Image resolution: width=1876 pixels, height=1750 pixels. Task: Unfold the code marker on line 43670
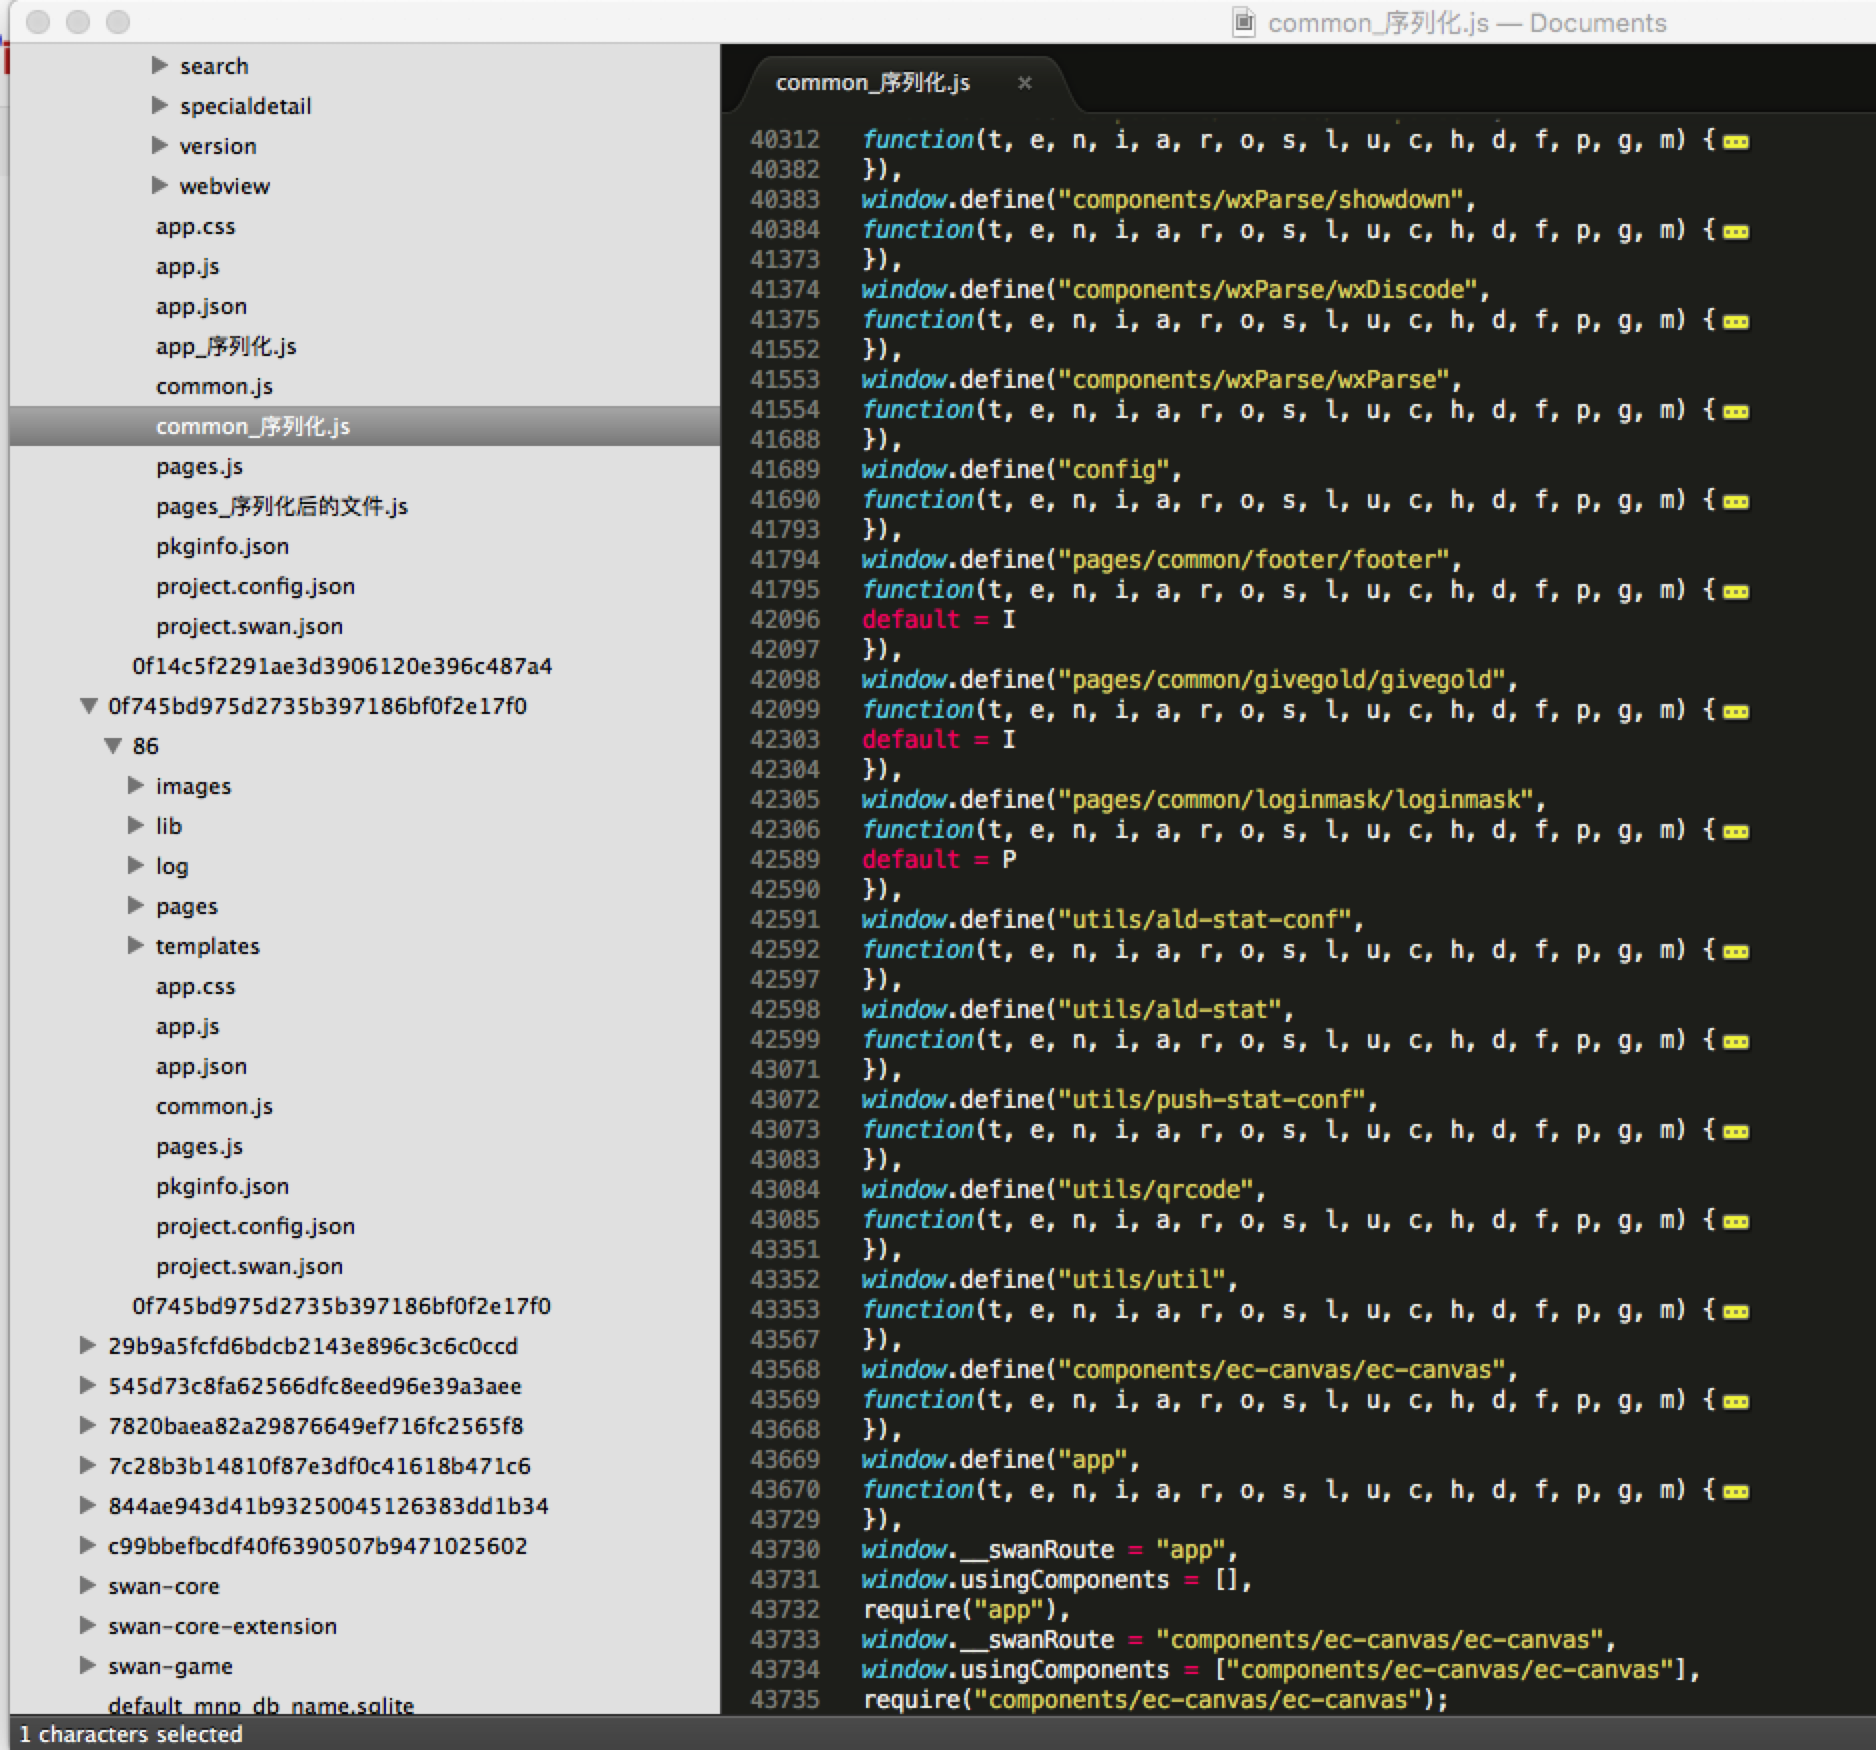coord(1736,1491)
